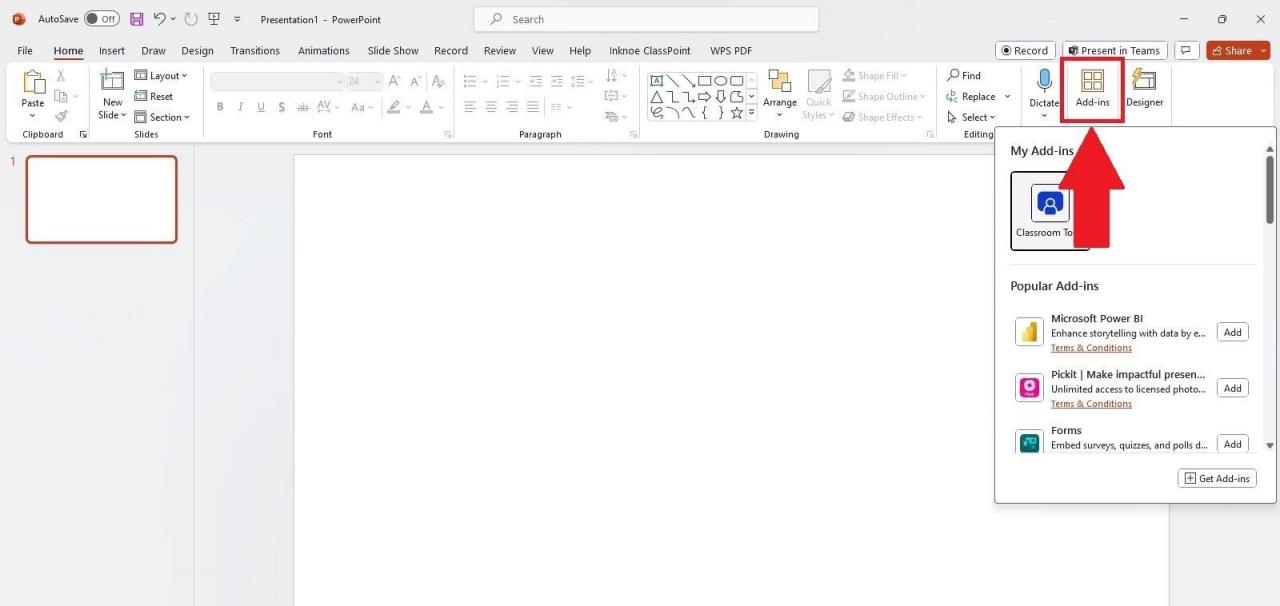The width and height of the screenshot is (1280, 606).
Task: Open the Layout dropdown
Action: [x=162, y=75]
